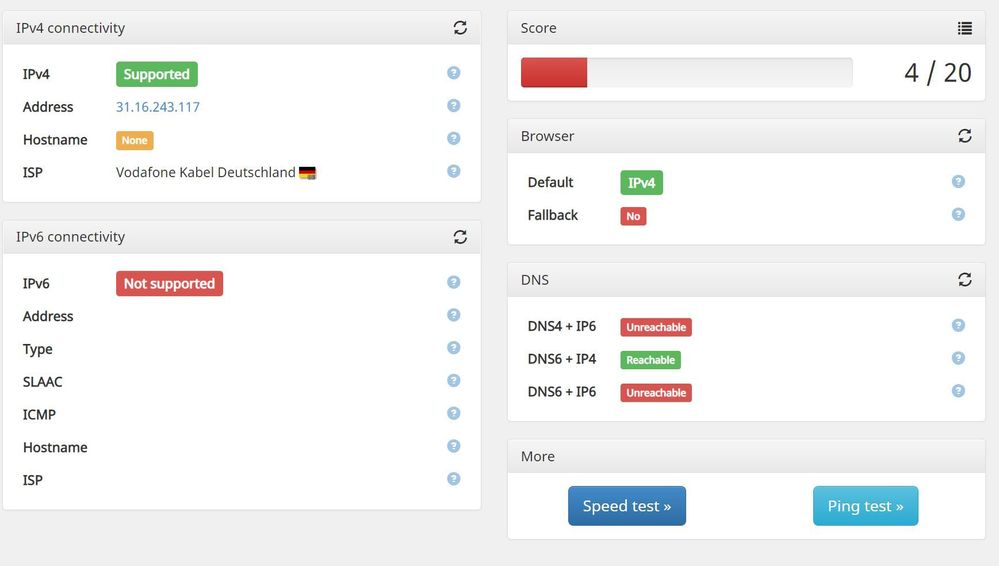Click the Vodafone Kabel Deutschland text
Image resolution: width=999 pixels, height=566 pixels.
[x=206, y=172]
